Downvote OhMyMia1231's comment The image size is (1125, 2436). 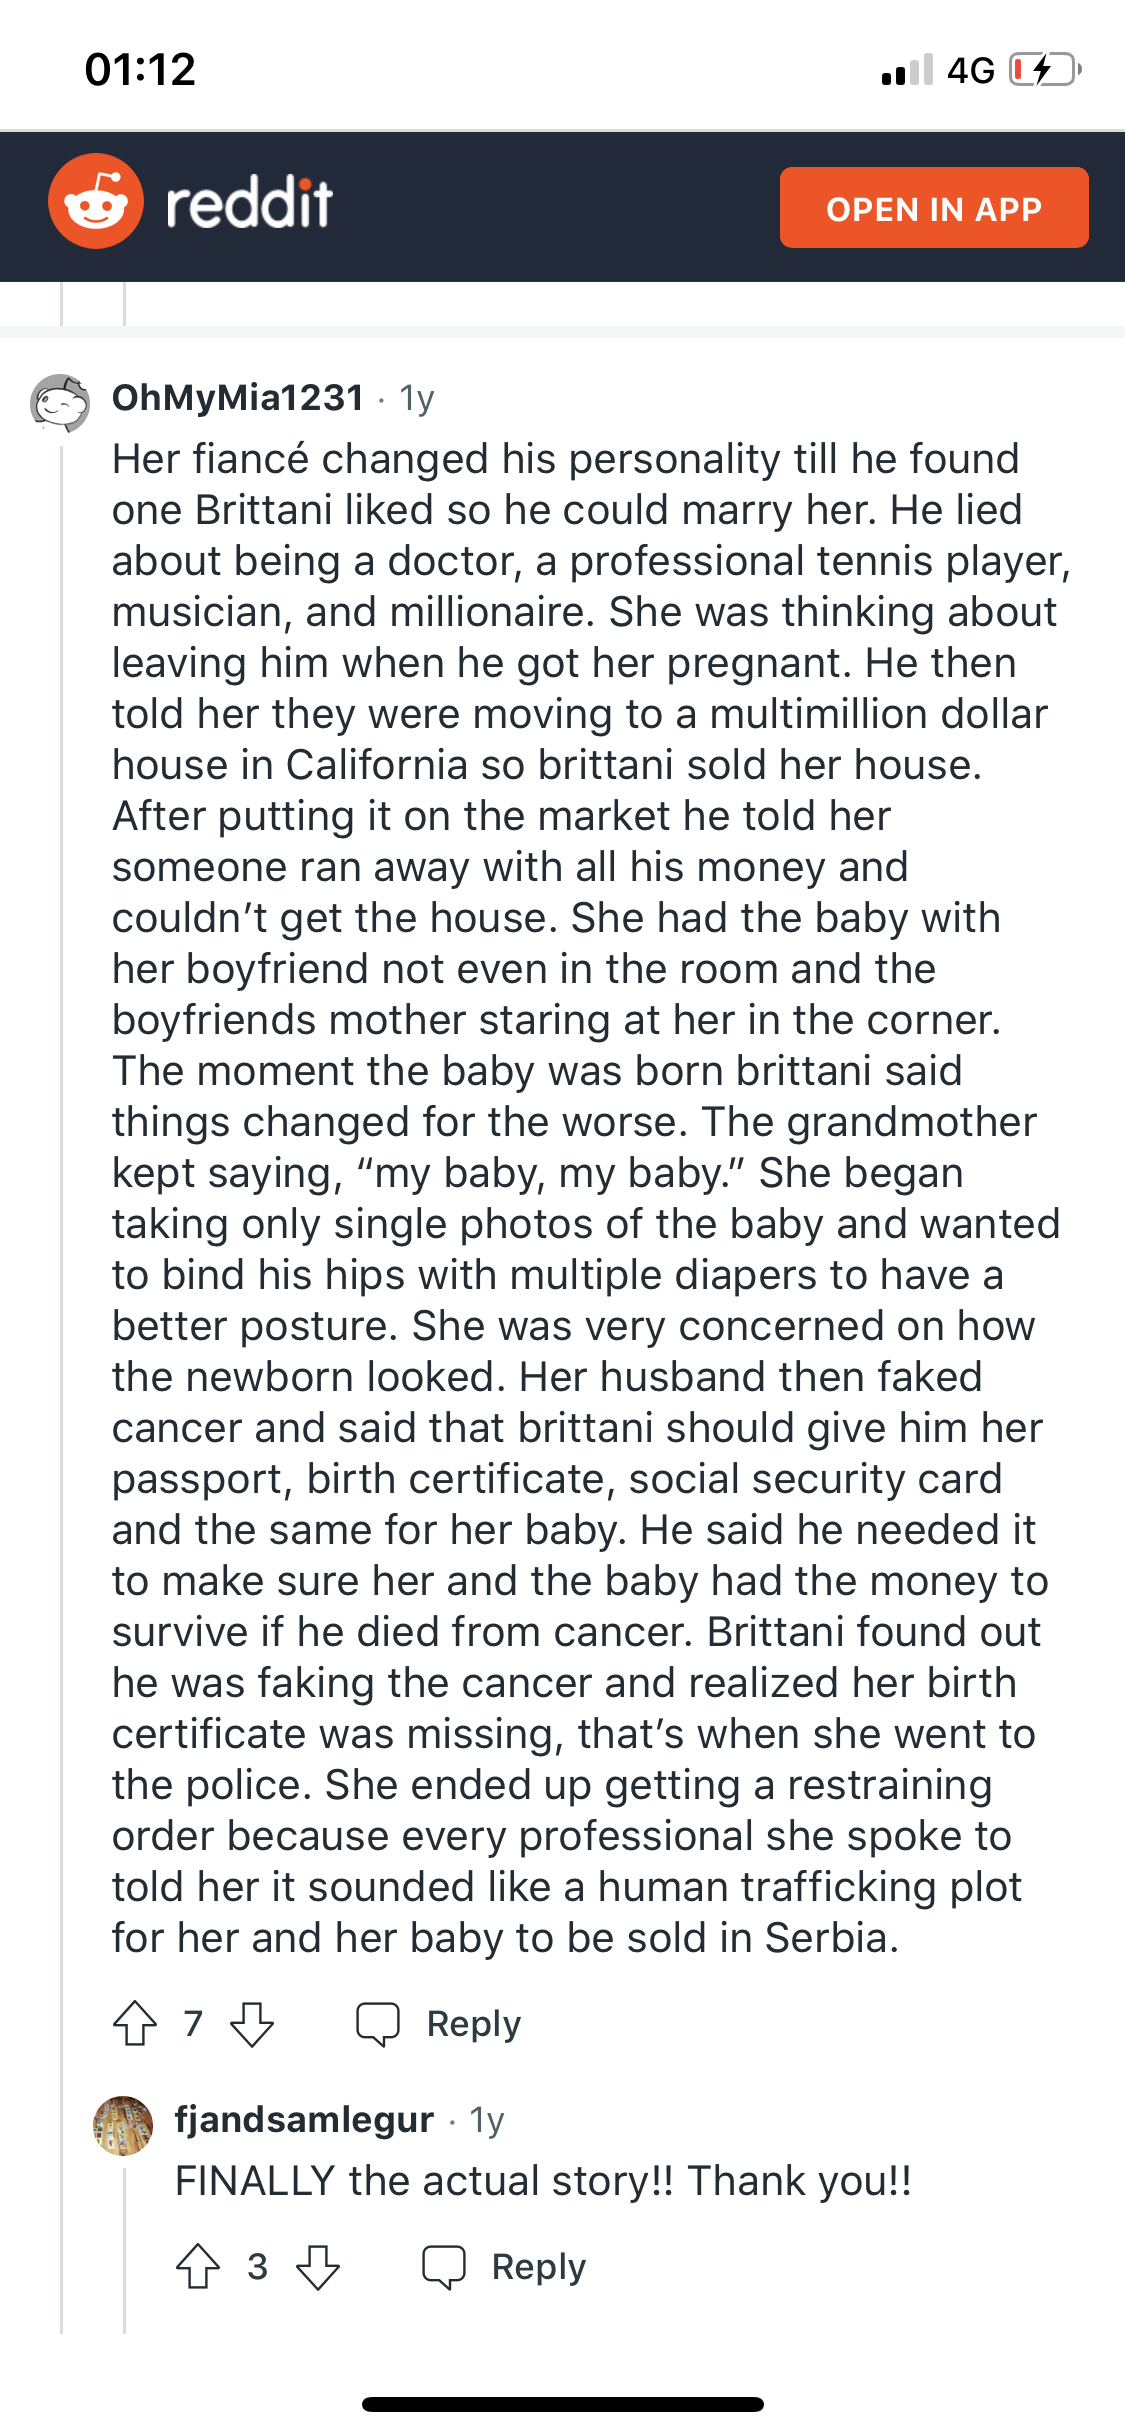click(x=252, y=2024)
